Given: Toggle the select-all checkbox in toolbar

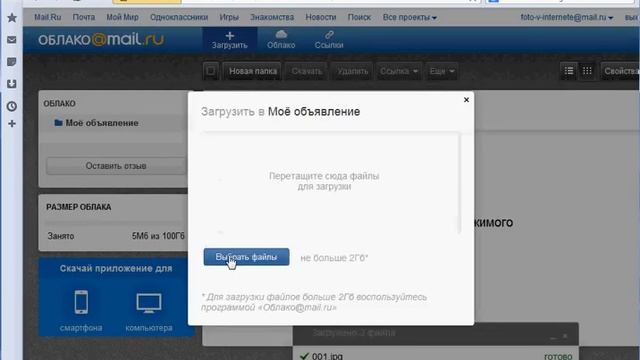Looking at the screenshot, I should coord(211,71).
